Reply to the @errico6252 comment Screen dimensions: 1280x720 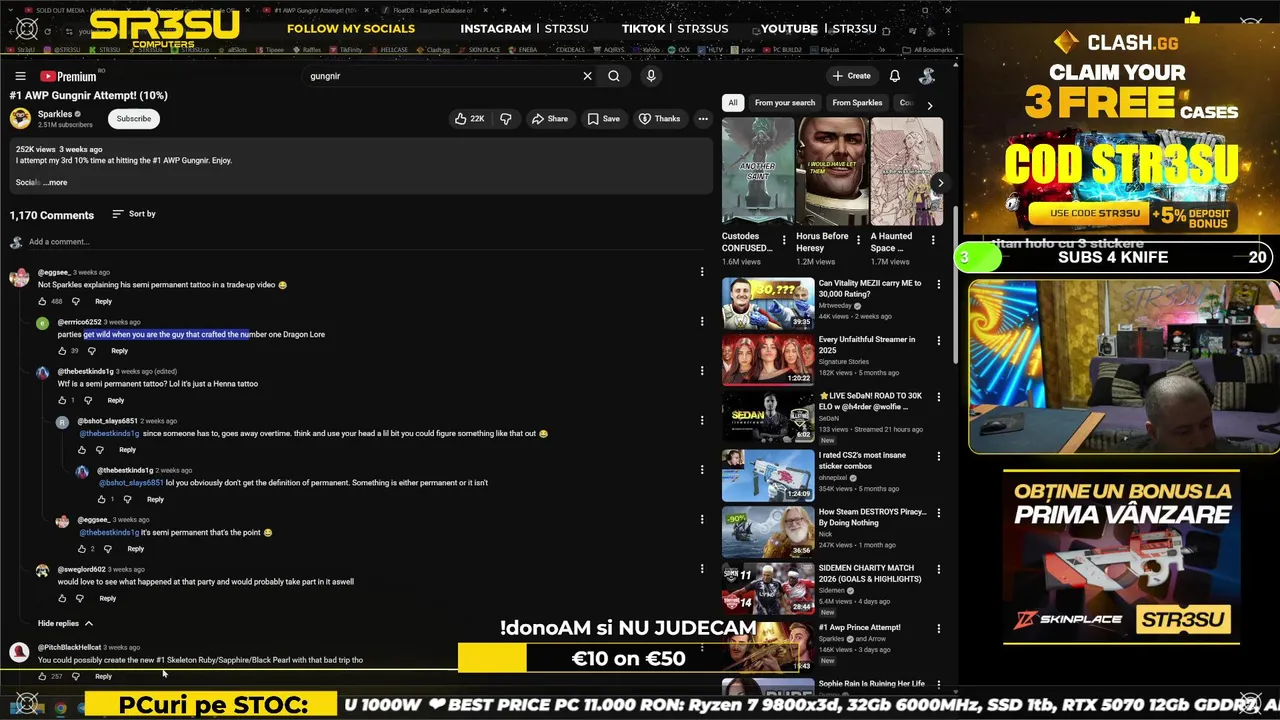(x=119, y=351)
